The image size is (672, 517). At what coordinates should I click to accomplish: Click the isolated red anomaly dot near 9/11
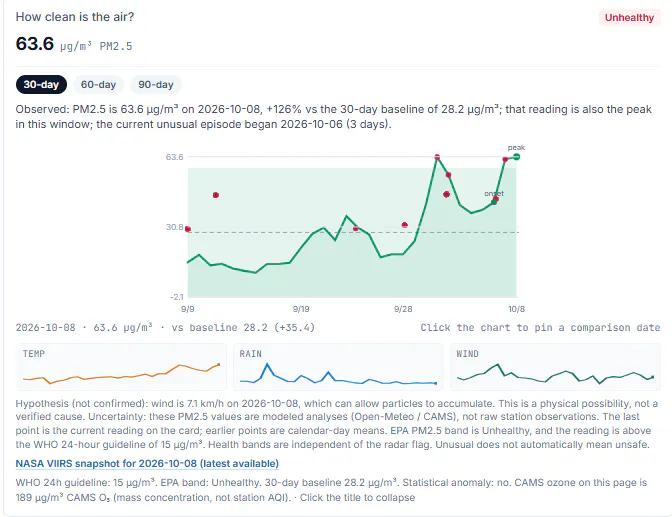pyautogui.click(x=216, y=195)
